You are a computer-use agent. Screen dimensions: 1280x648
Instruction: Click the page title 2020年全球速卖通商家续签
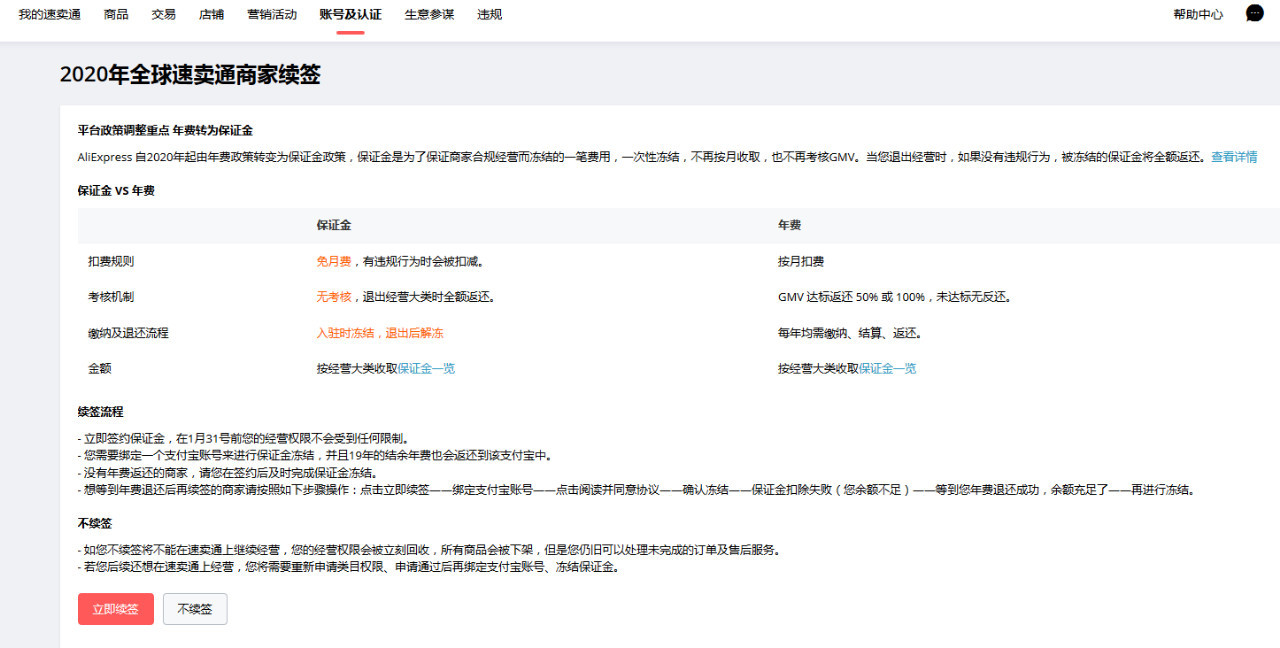pyautogui.click(x=190, y=75)
